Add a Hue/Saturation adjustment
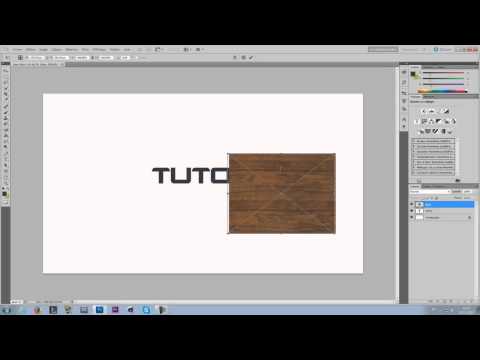 pos(424,121)
